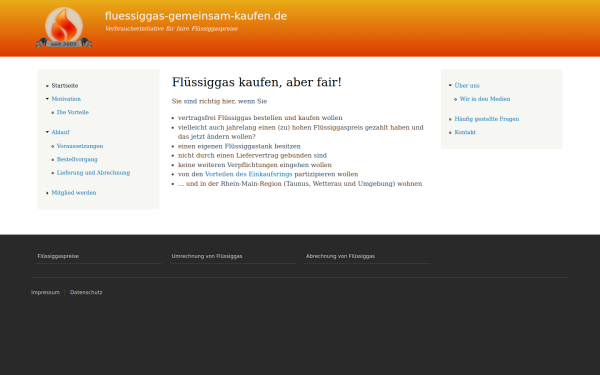The image size is (600, 375).
Task: Click bullet keine weiteren Verpflichtungen eingehen wollen
Action: click(x=255, y=165)
